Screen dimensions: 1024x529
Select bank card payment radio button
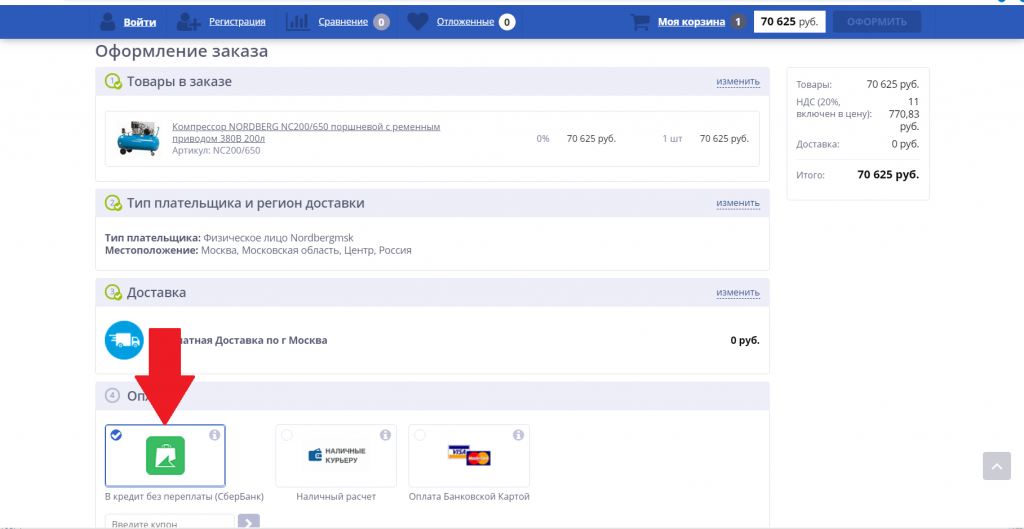pyautogui.click(x=419, y=435)
